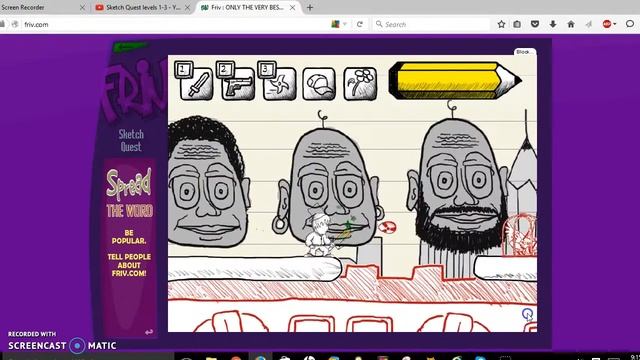Click the yellow pencil energy meter
Screen dimensions: 640x360
click(455, 80)
